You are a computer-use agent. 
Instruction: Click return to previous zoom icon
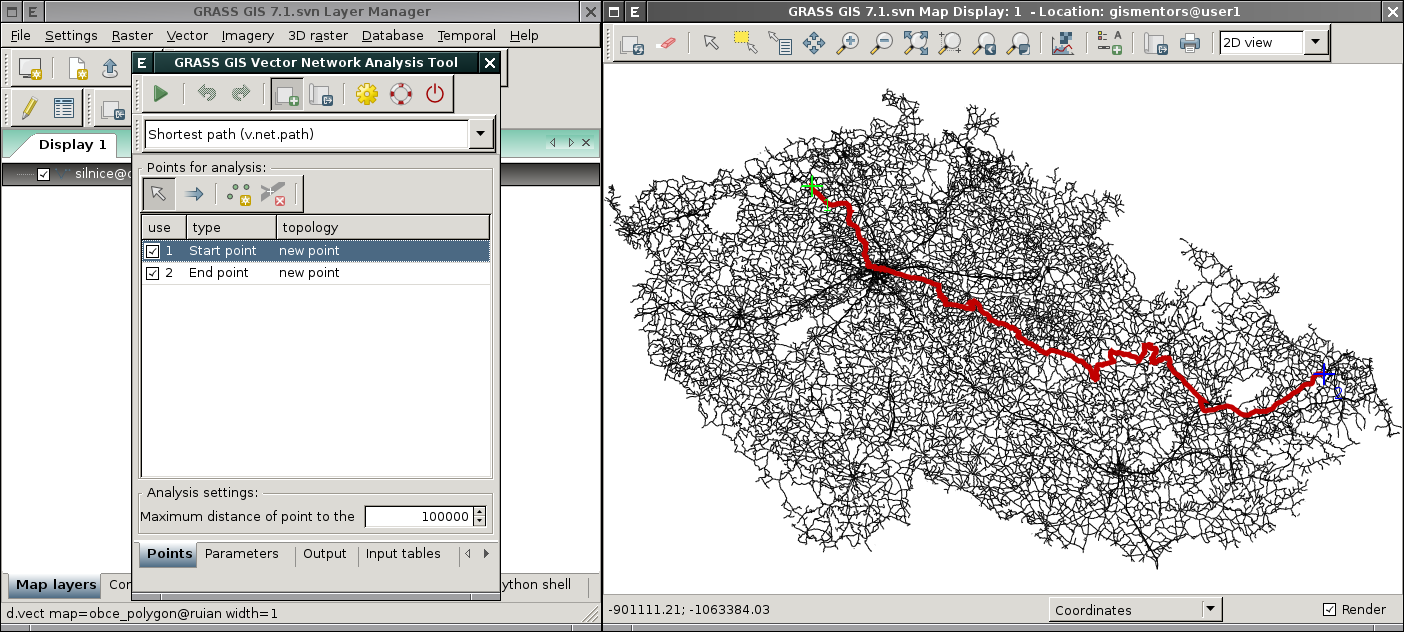[985, 43]
